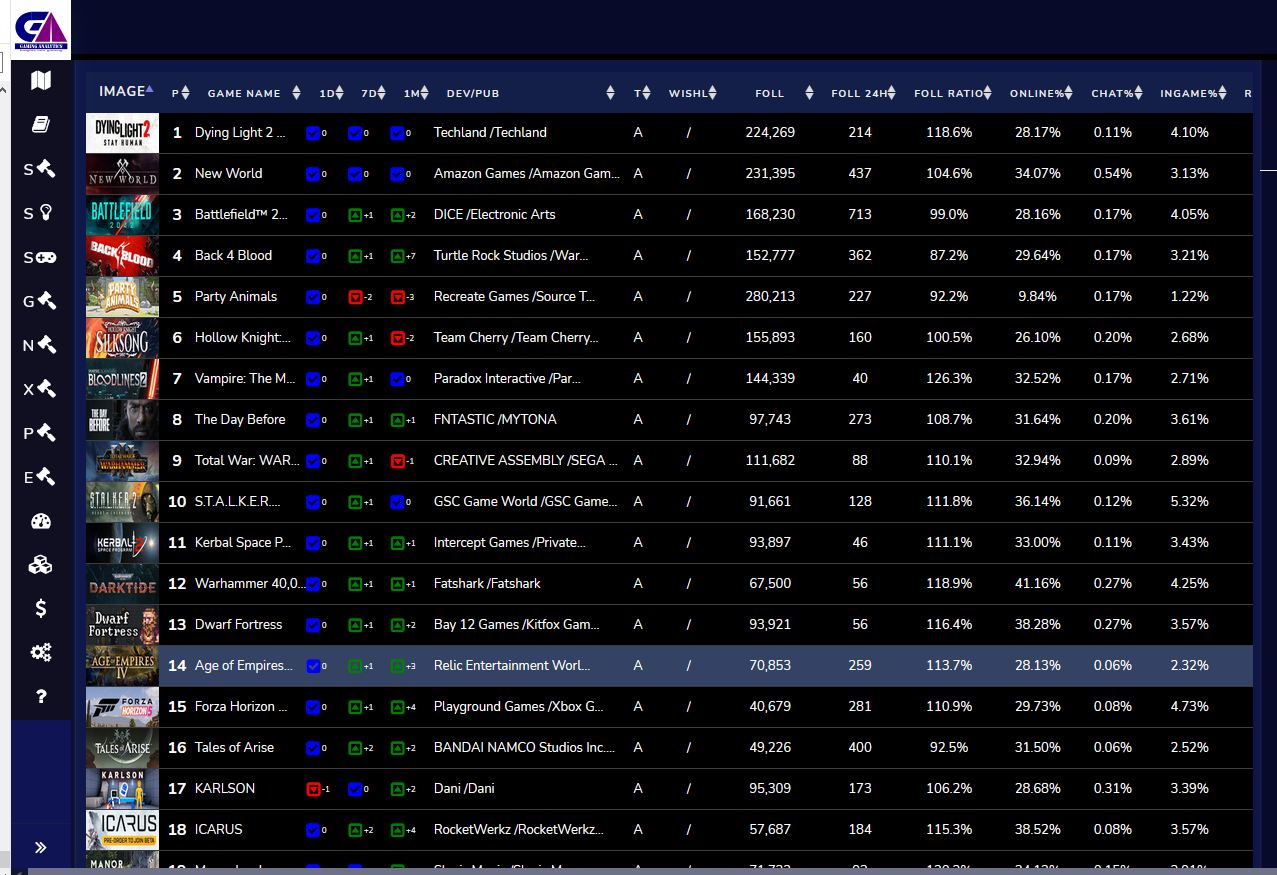Screen dimensions: 1277x875
Task: Click Party Animals red 7D down arrow
Action: (x=354, y=297)
